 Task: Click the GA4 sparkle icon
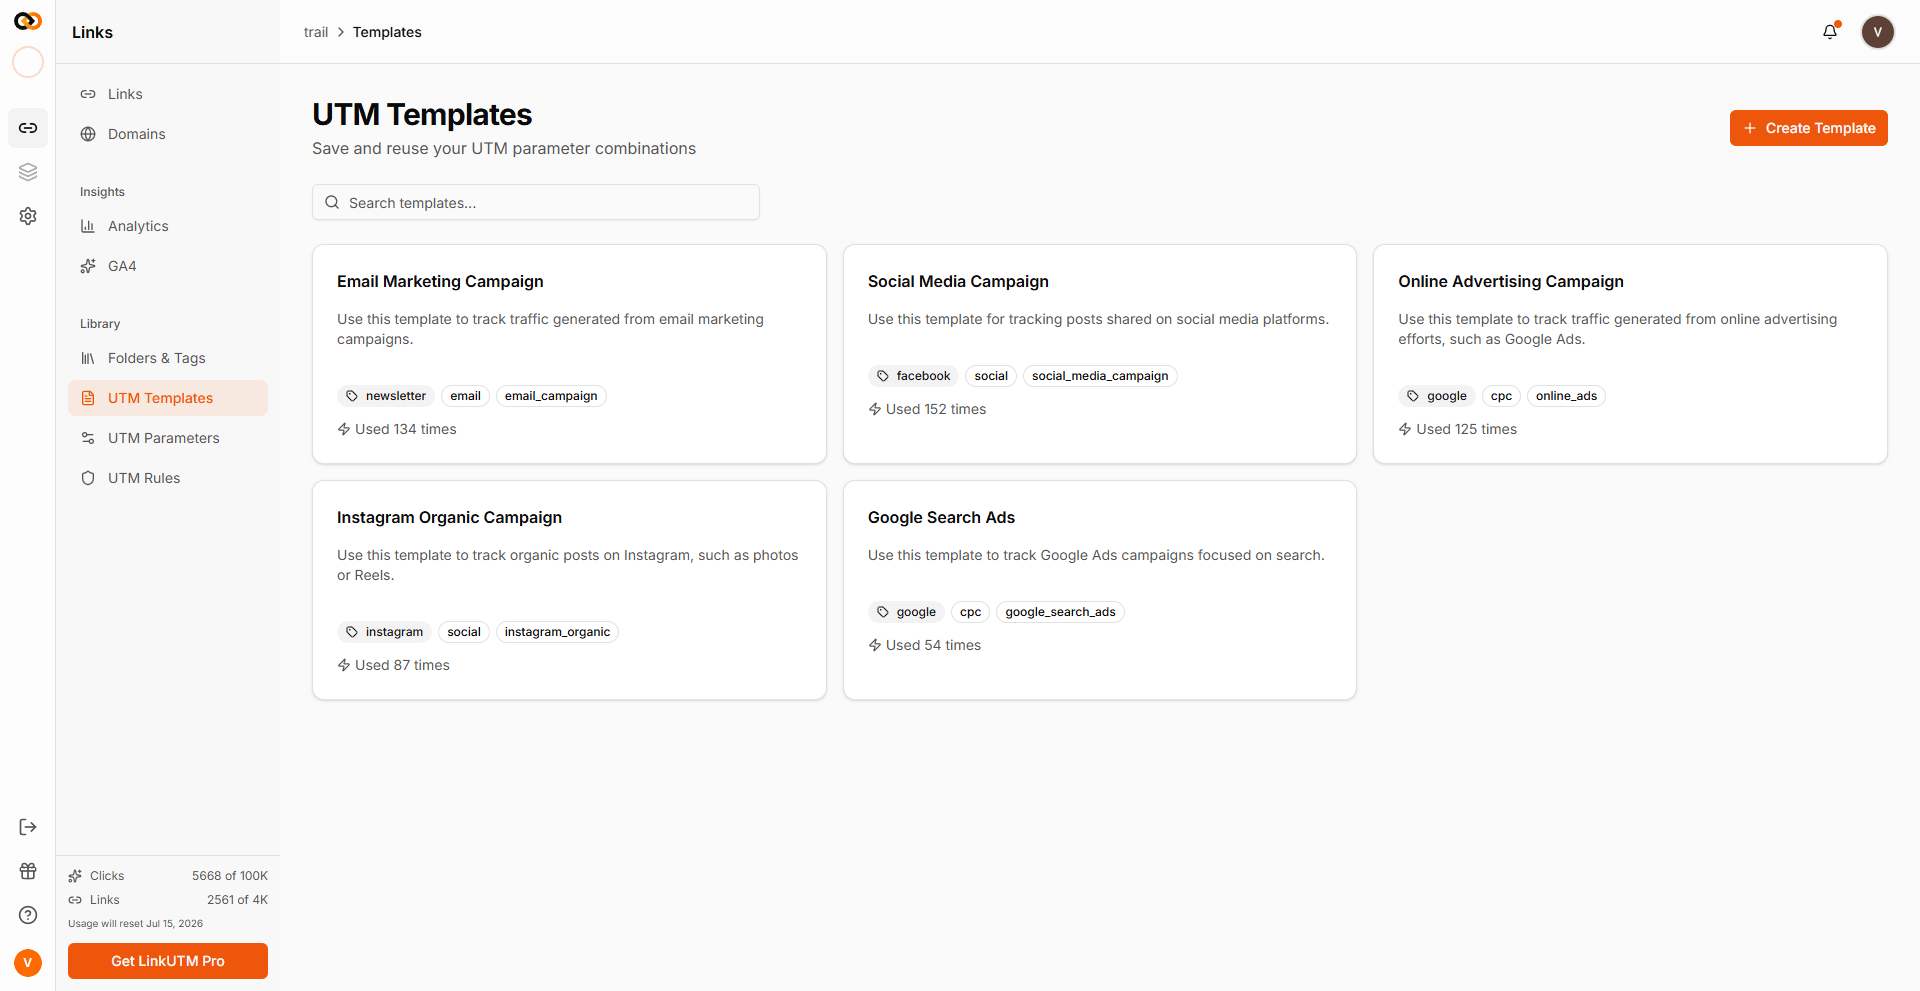pos(88,266)
